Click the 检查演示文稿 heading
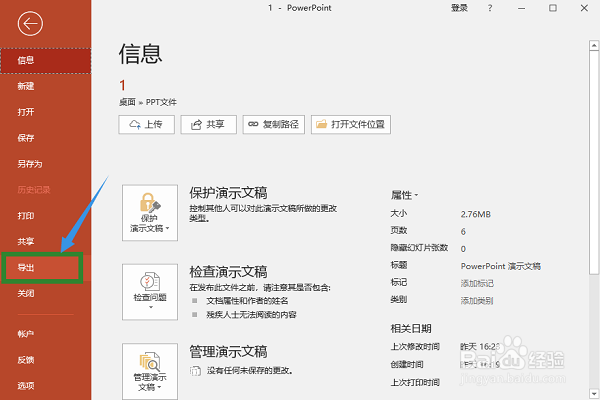The image size is (600, 400). [228, 272]
